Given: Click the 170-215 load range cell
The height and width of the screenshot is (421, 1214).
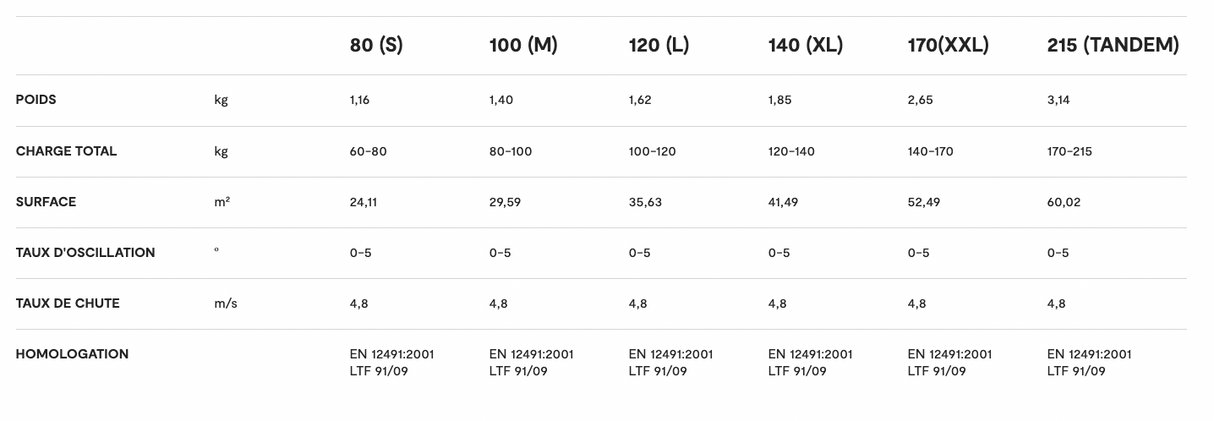Looking at the screenshot, I should coord(1069,151).
